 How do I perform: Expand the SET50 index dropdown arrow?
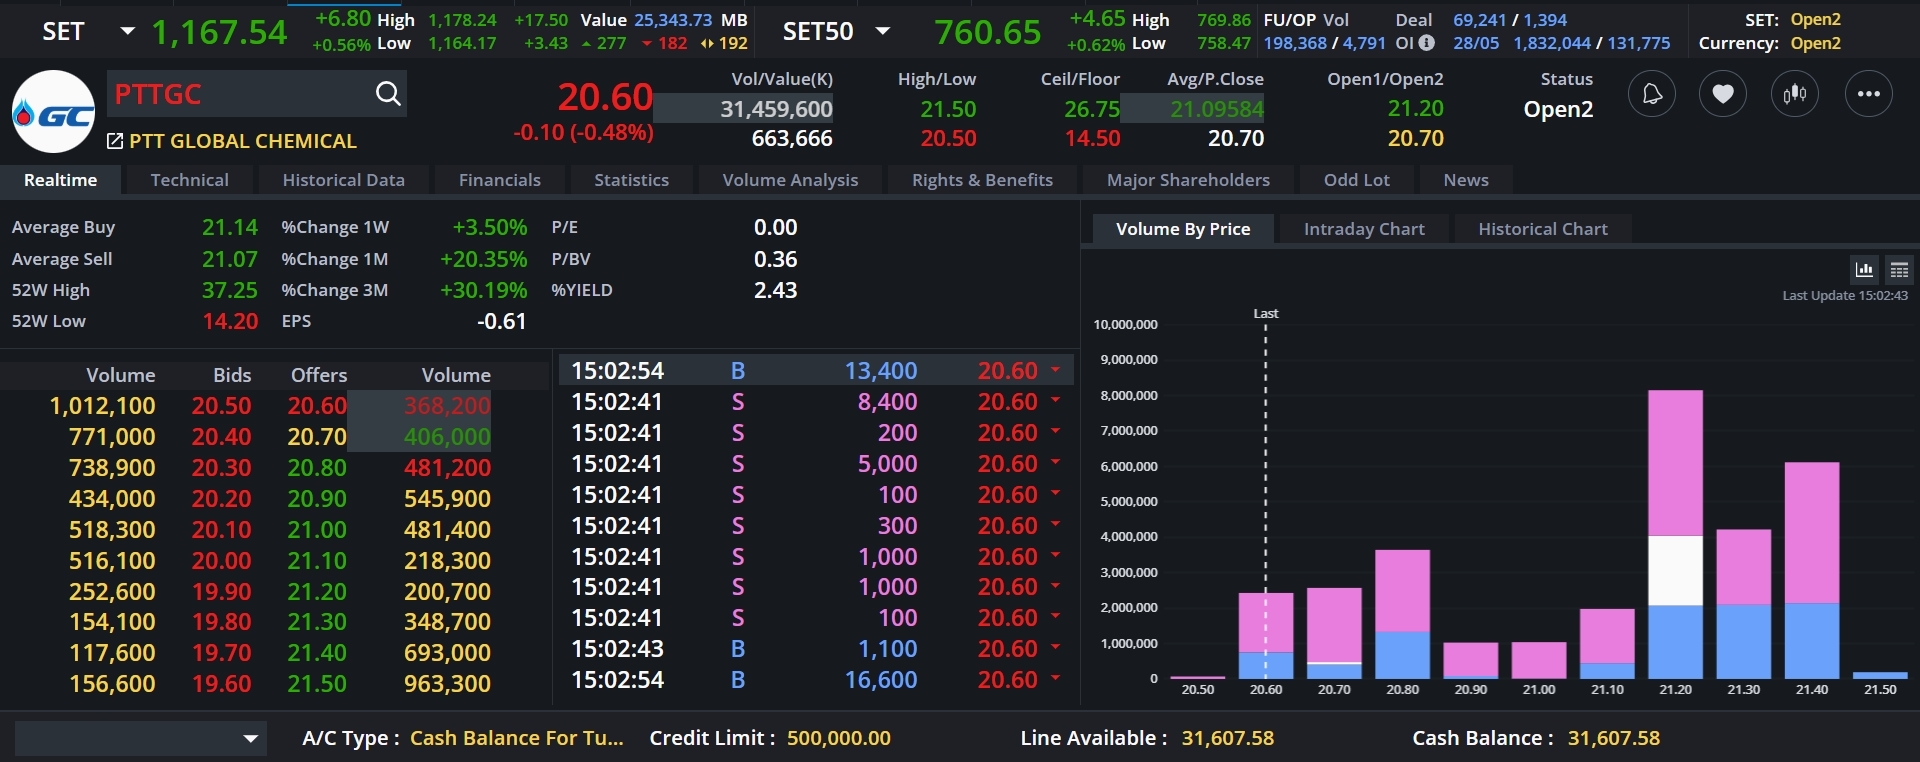(x=883, y=31)
